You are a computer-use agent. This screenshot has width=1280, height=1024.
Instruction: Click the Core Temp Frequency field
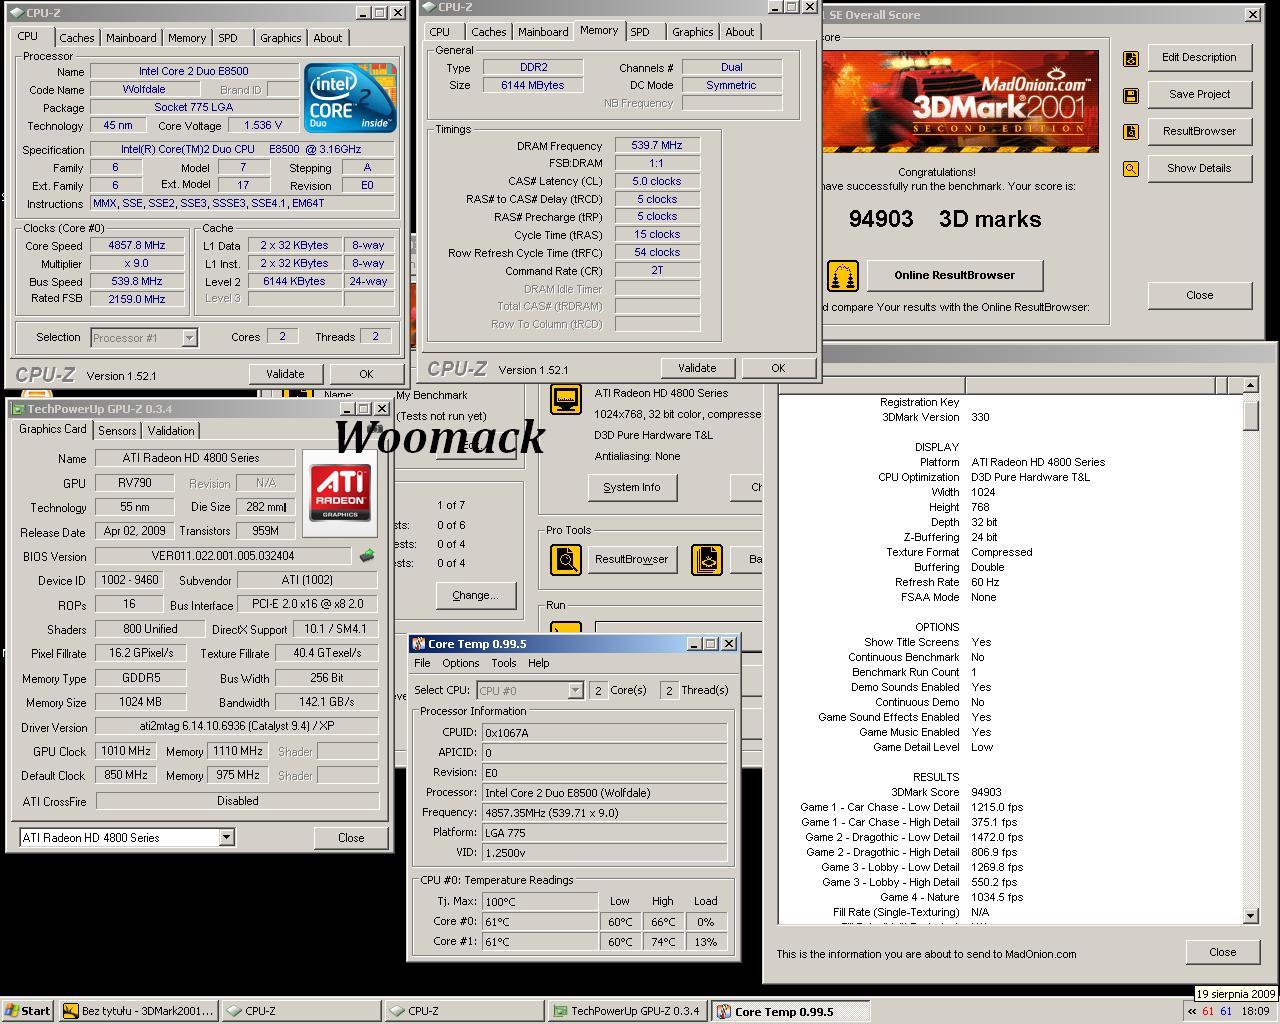(x=604, y=812)
